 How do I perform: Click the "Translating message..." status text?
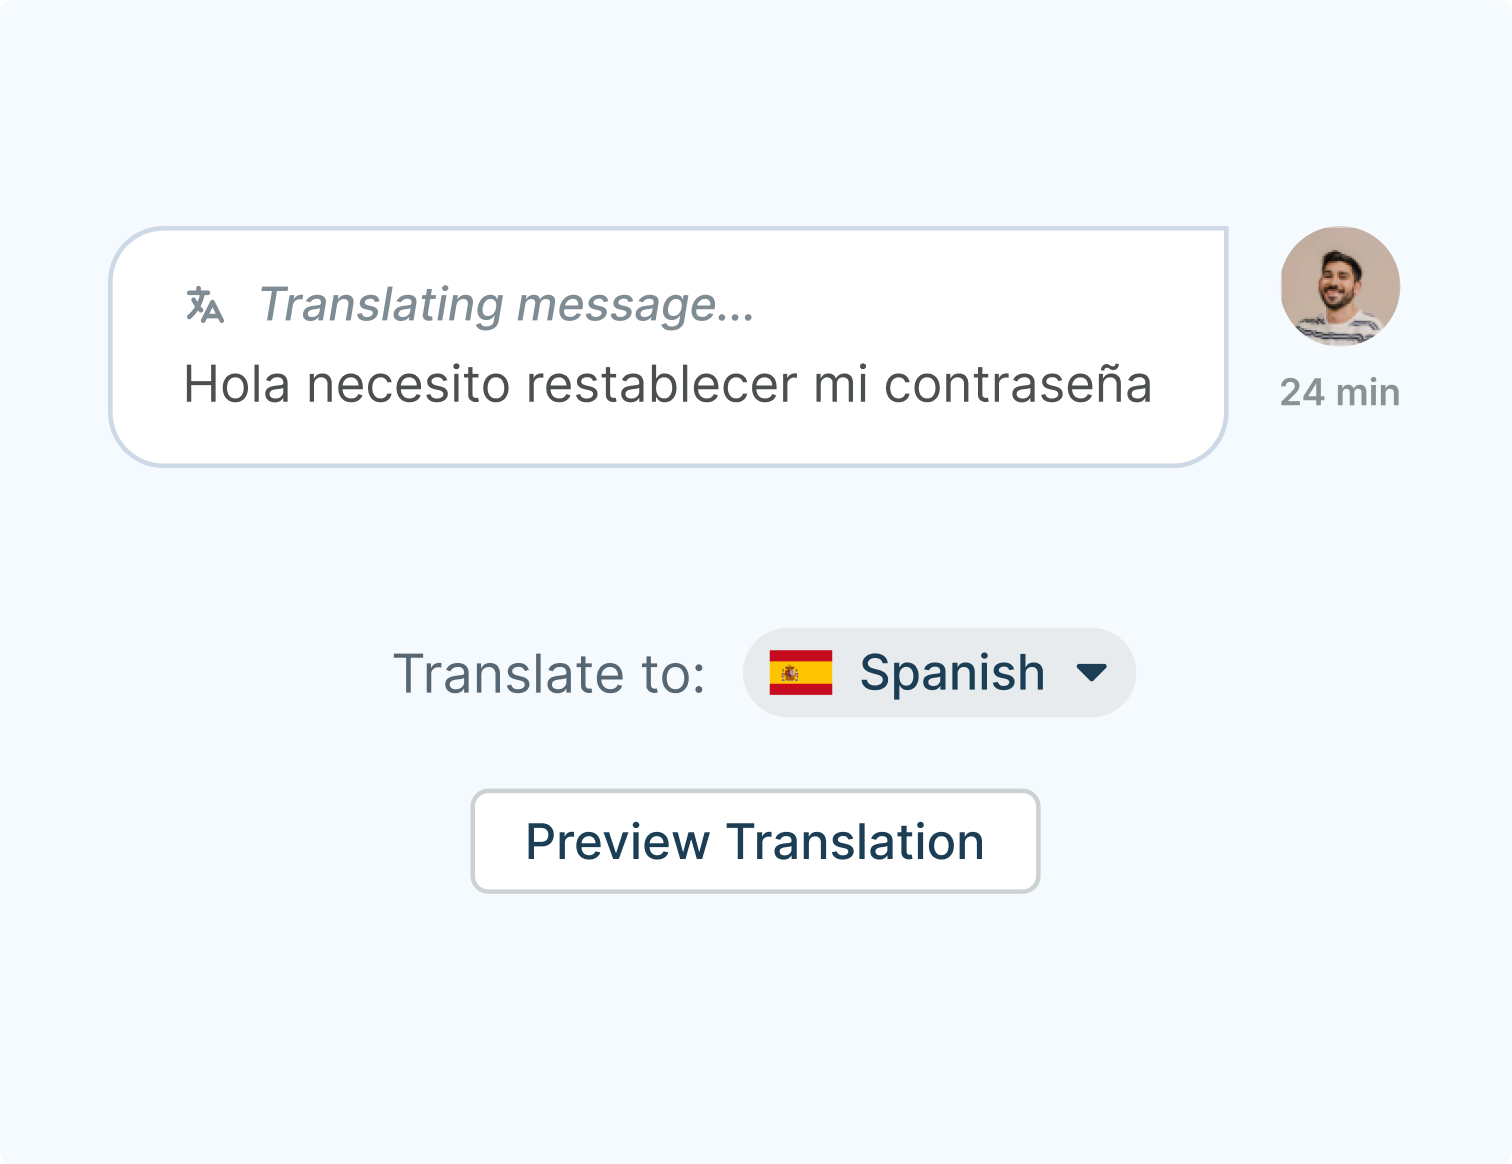pos(506,305)
